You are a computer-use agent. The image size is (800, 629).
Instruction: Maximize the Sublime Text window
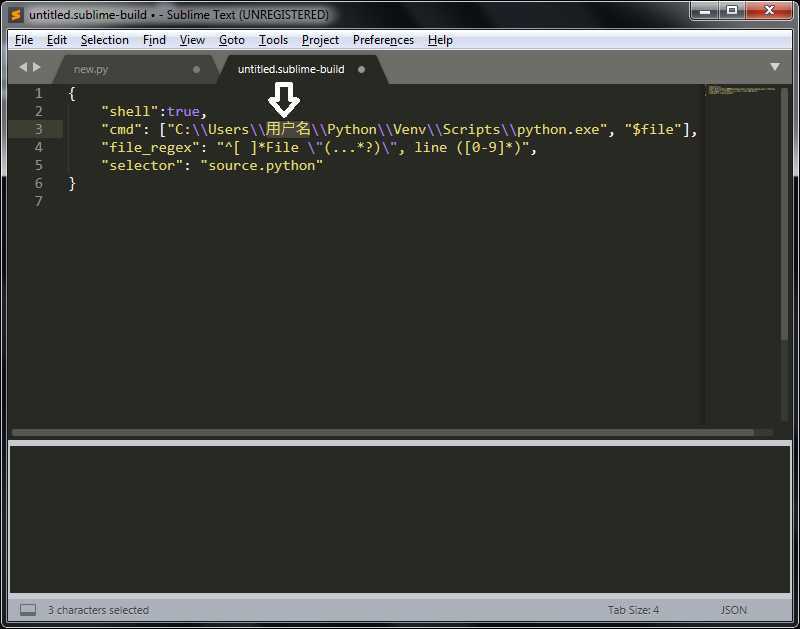pos(732,11)
